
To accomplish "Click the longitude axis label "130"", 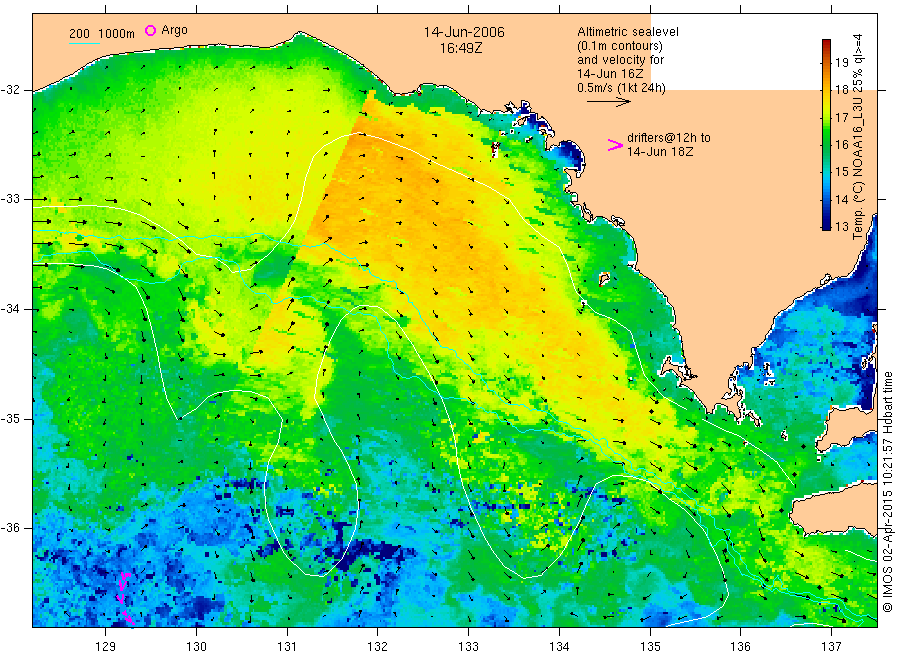I will (x=196, y=647).
